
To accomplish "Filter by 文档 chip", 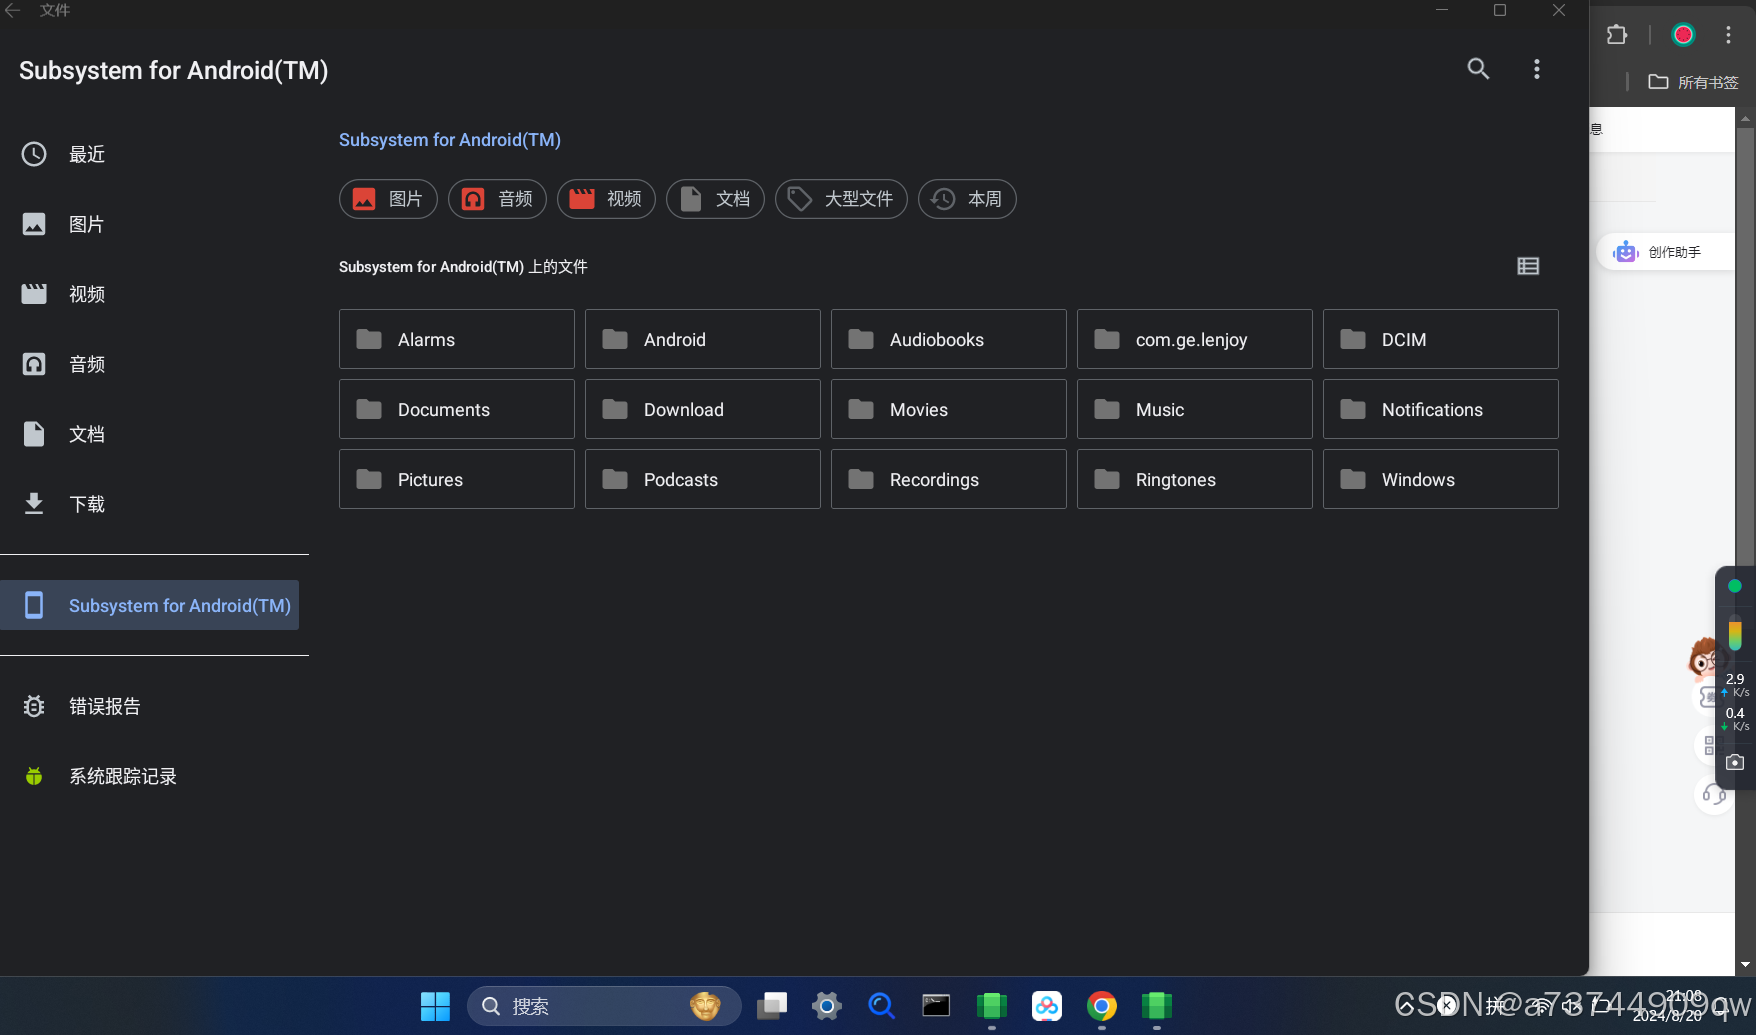I will (715, 199).
